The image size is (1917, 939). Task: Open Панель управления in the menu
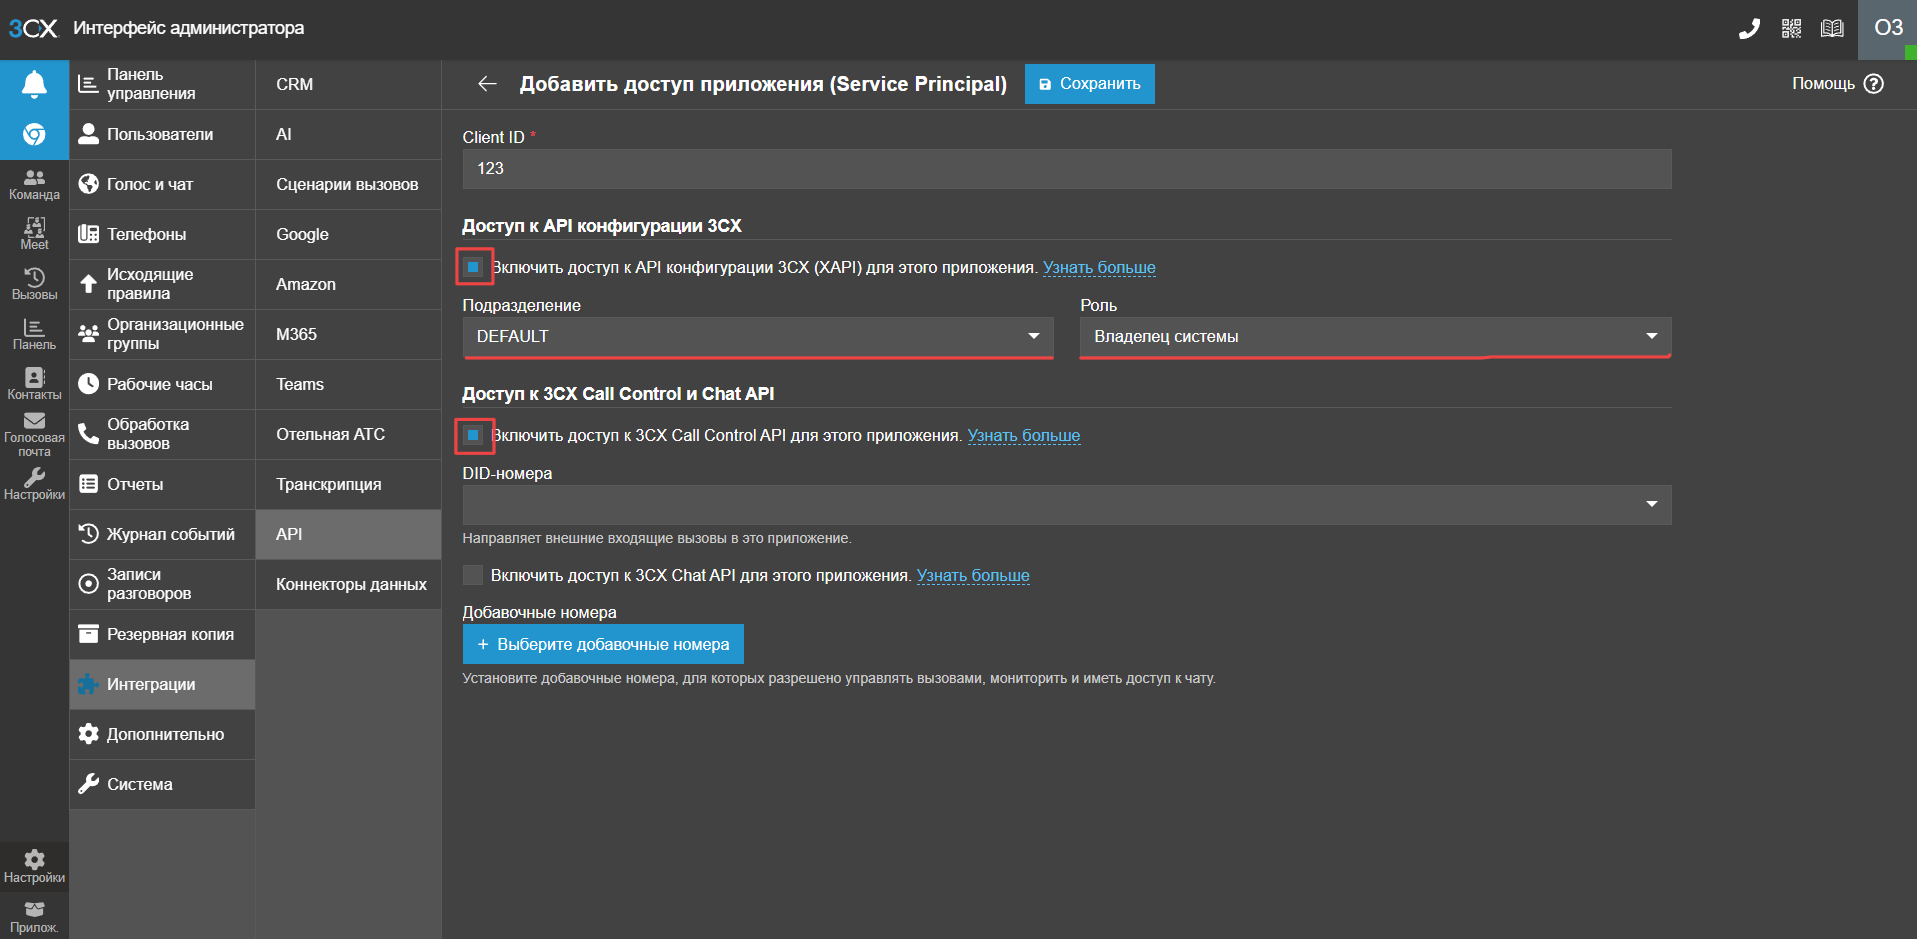point(162,84)
